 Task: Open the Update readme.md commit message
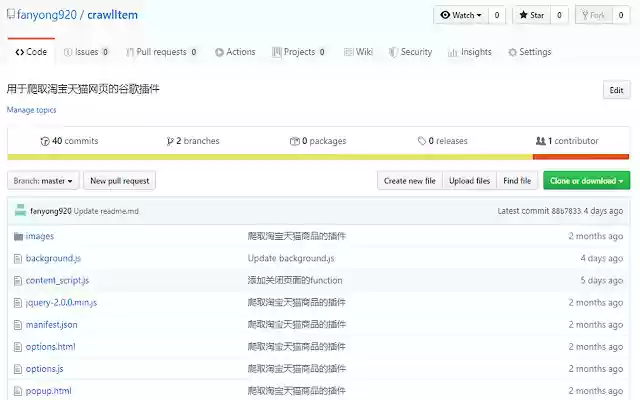click(x=106, y=211)
